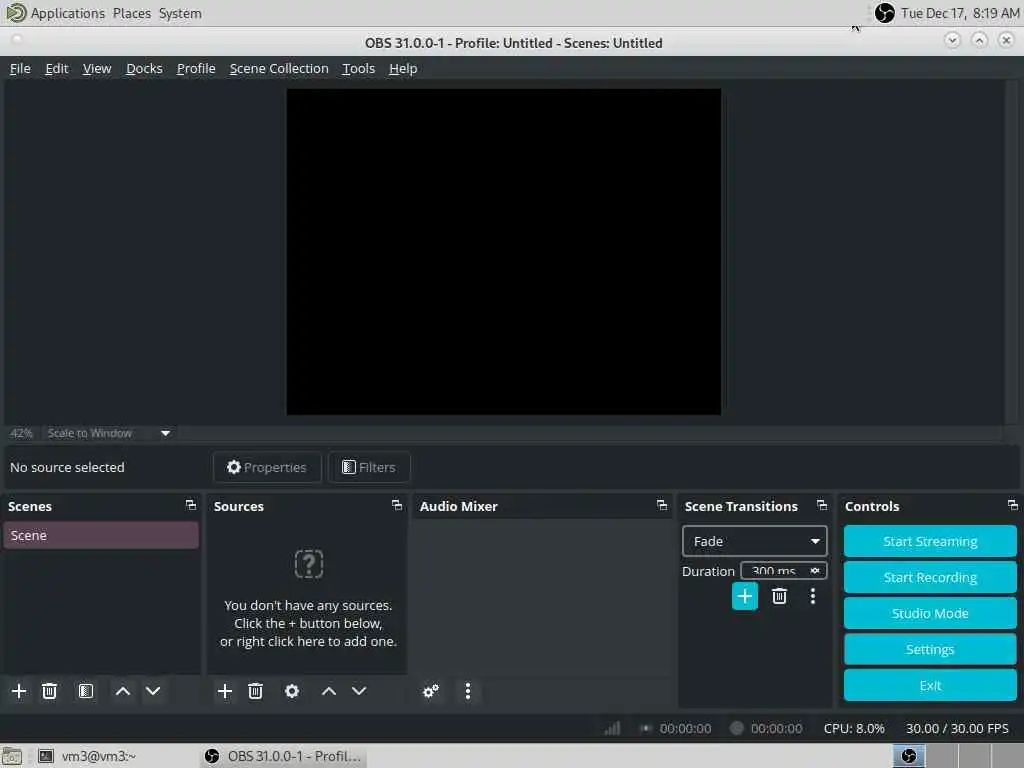This screenshot has width=1024, height=768.
Task: Click the Properties button
Action: pyautogui.click(x=267, y=467)
